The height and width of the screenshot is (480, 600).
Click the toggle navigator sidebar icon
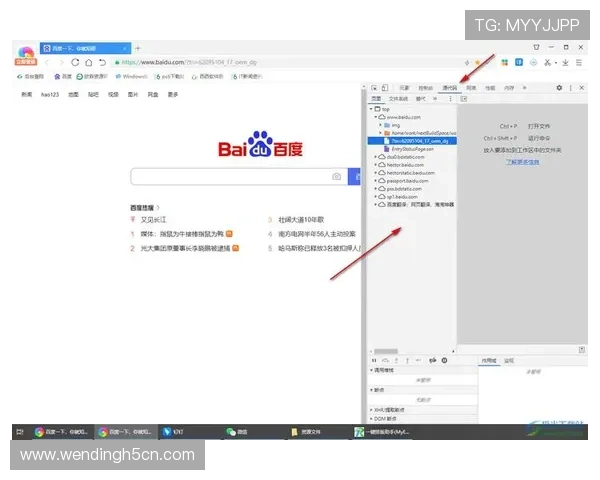[463, 99]
